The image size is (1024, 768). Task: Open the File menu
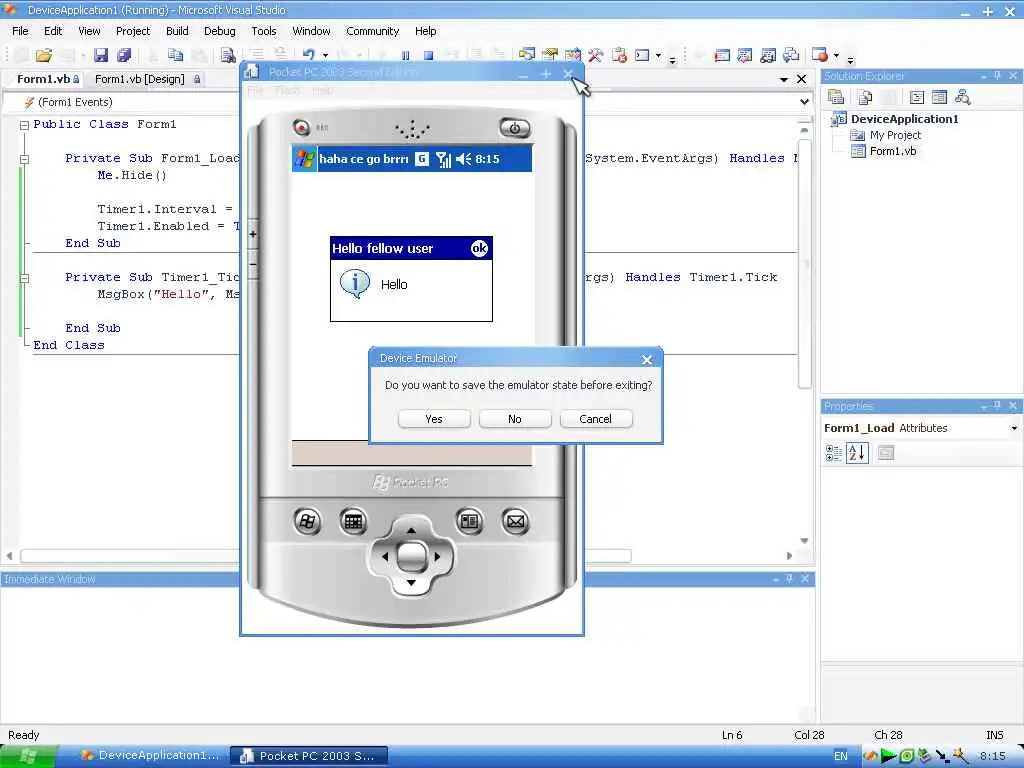[x=20, y=31]
